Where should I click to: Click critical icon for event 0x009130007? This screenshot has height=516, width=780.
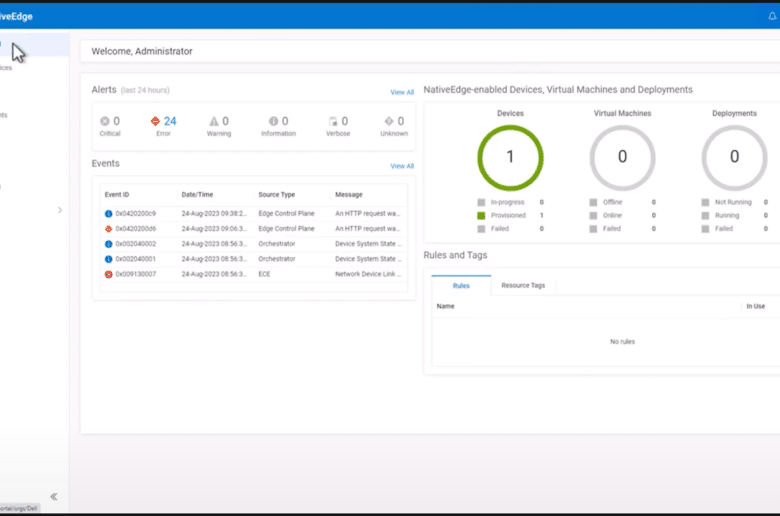click(108, 274)
